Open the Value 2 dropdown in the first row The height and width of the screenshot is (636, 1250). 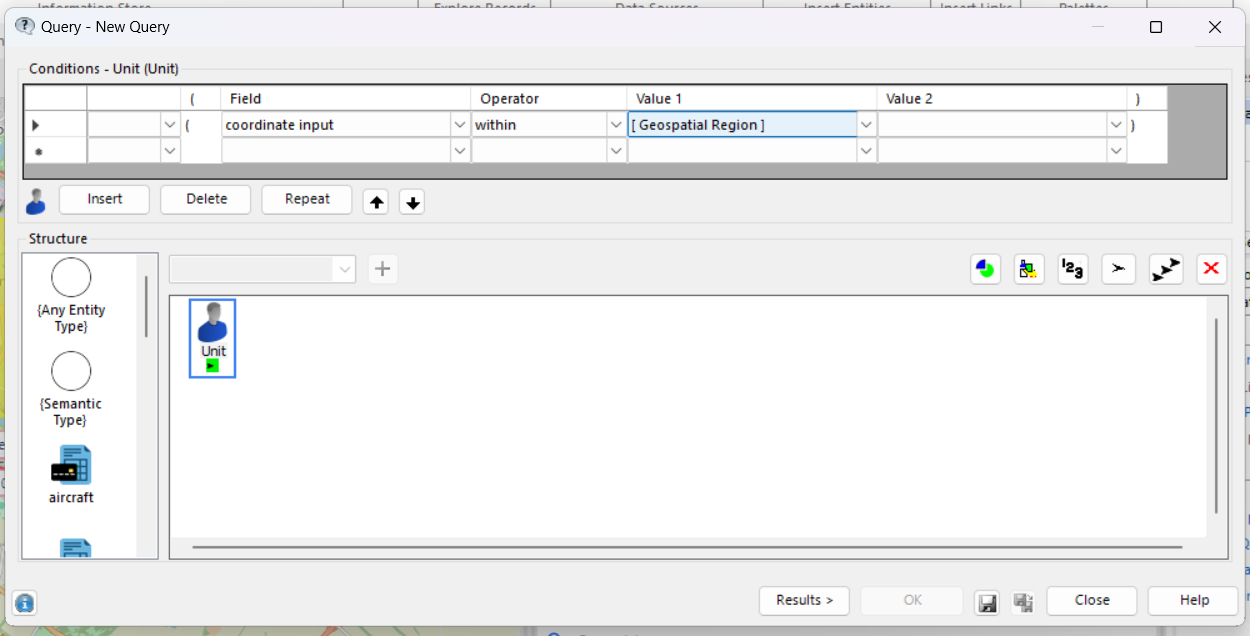point(1116,125)
